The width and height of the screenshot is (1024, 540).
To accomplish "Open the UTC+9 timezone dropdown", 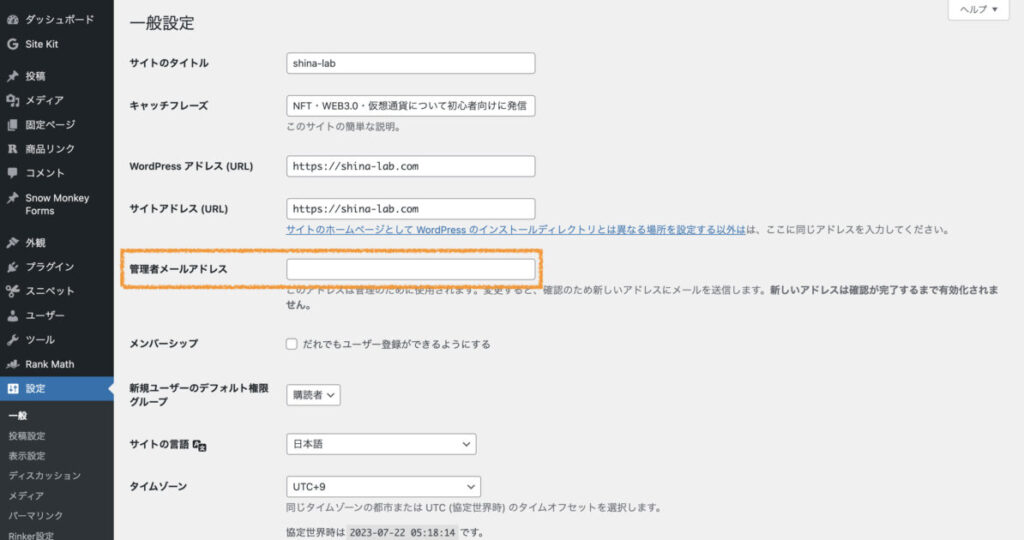I will 383,487.
